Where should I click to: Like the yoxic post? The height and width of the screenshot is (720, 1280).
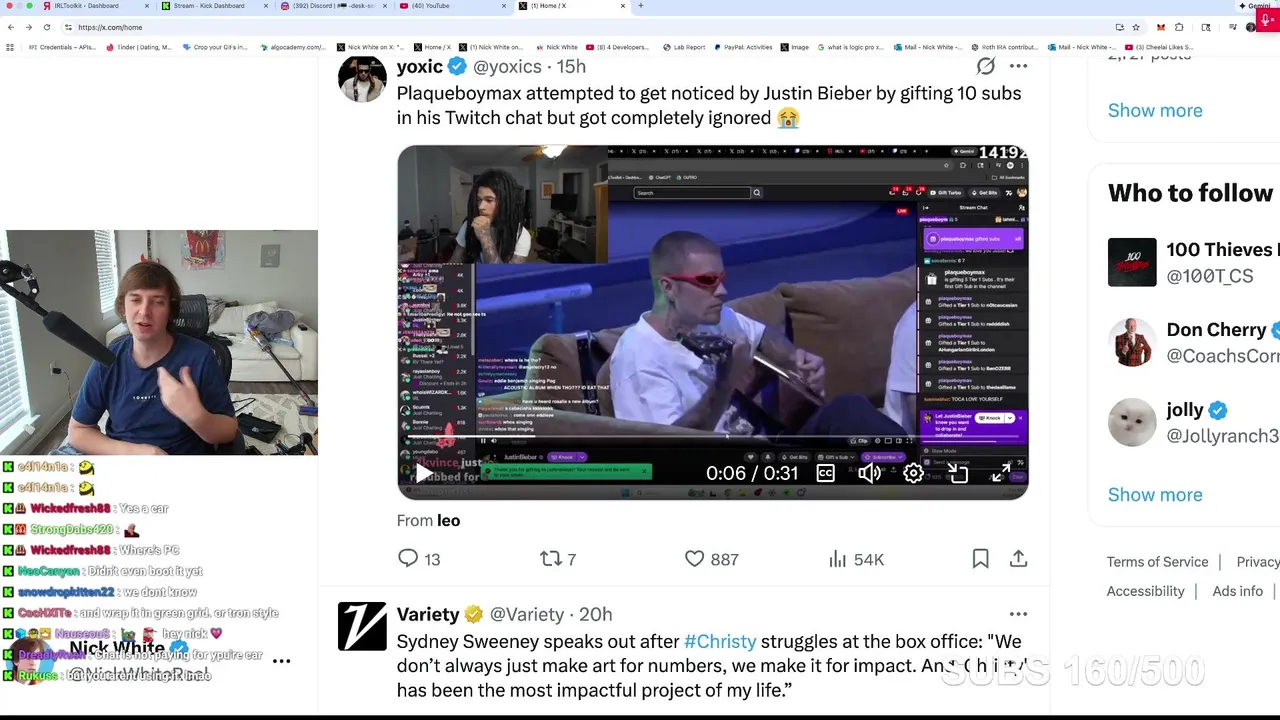click(x=711, y=559)
